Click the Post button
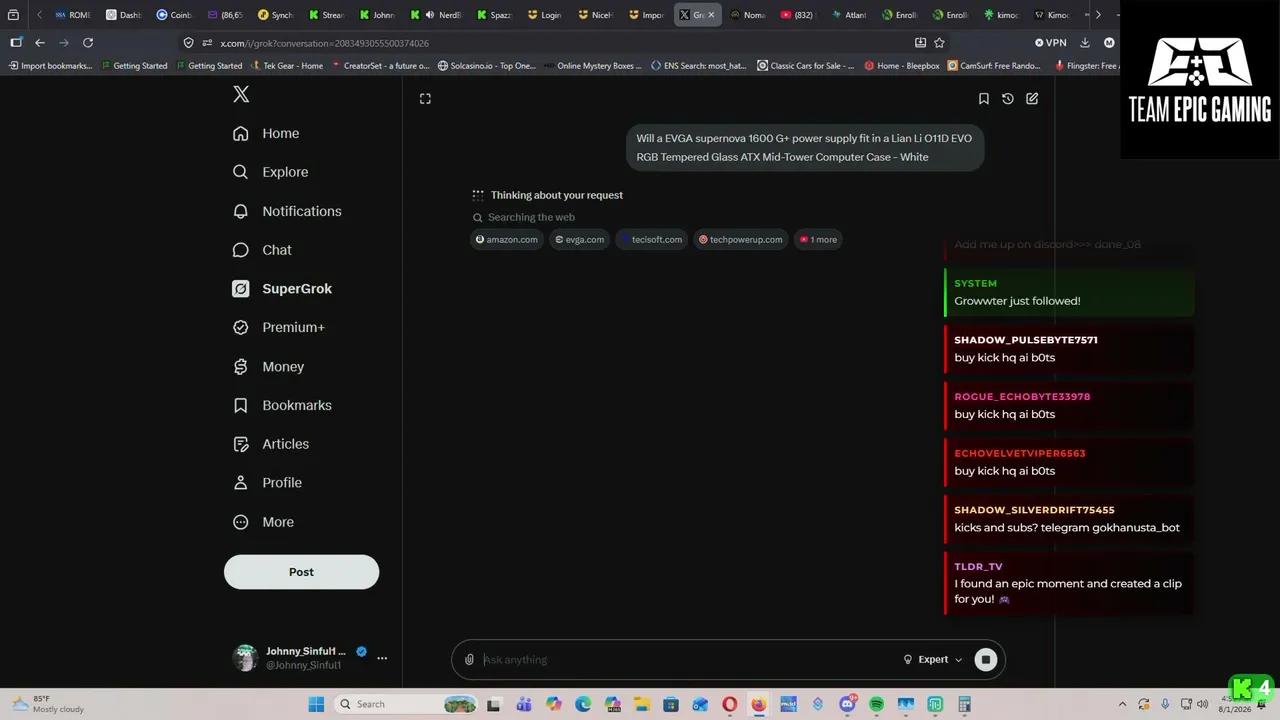The image size is (1280, 720). 301,572
